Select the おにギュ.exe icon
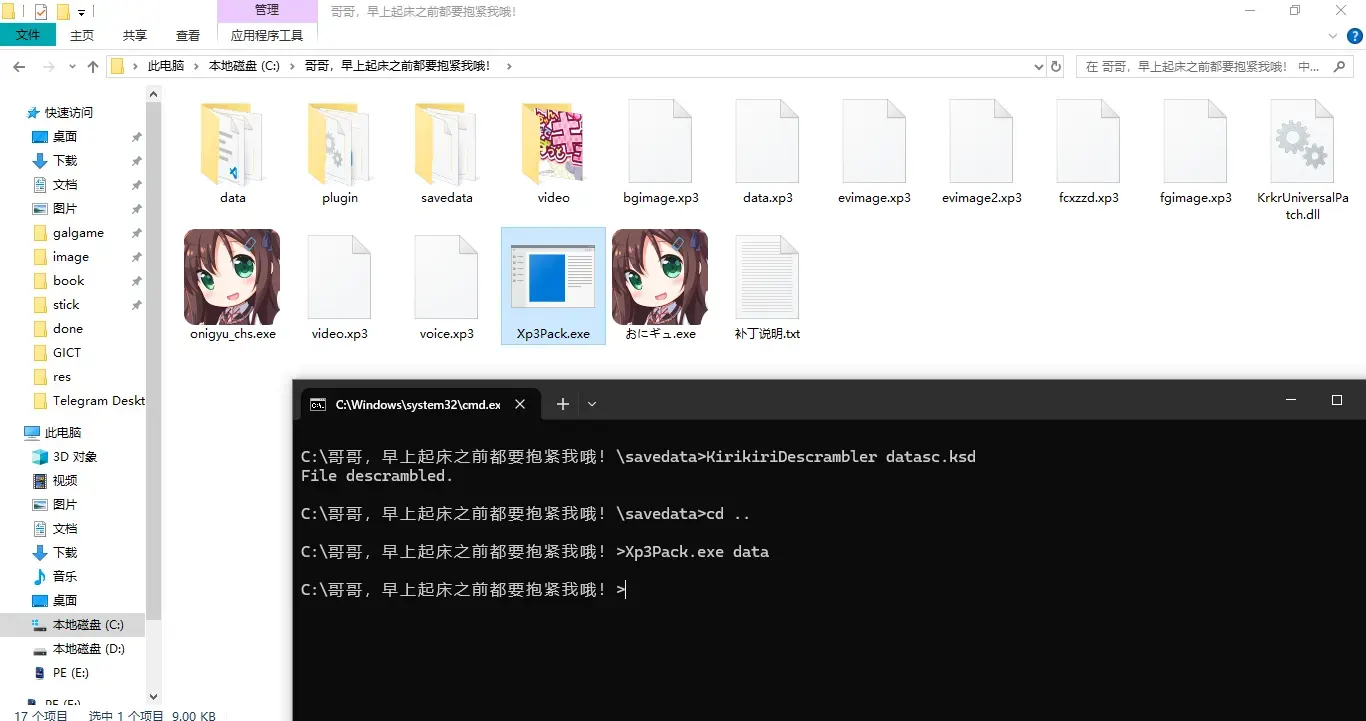The width and height of the screenshot is (1366, 721). (660, 277)
